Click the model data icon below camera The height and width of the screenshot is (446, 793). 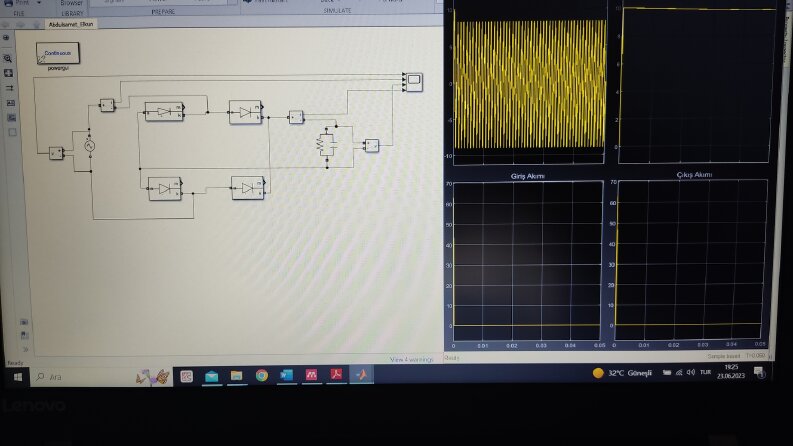[24, 335]
